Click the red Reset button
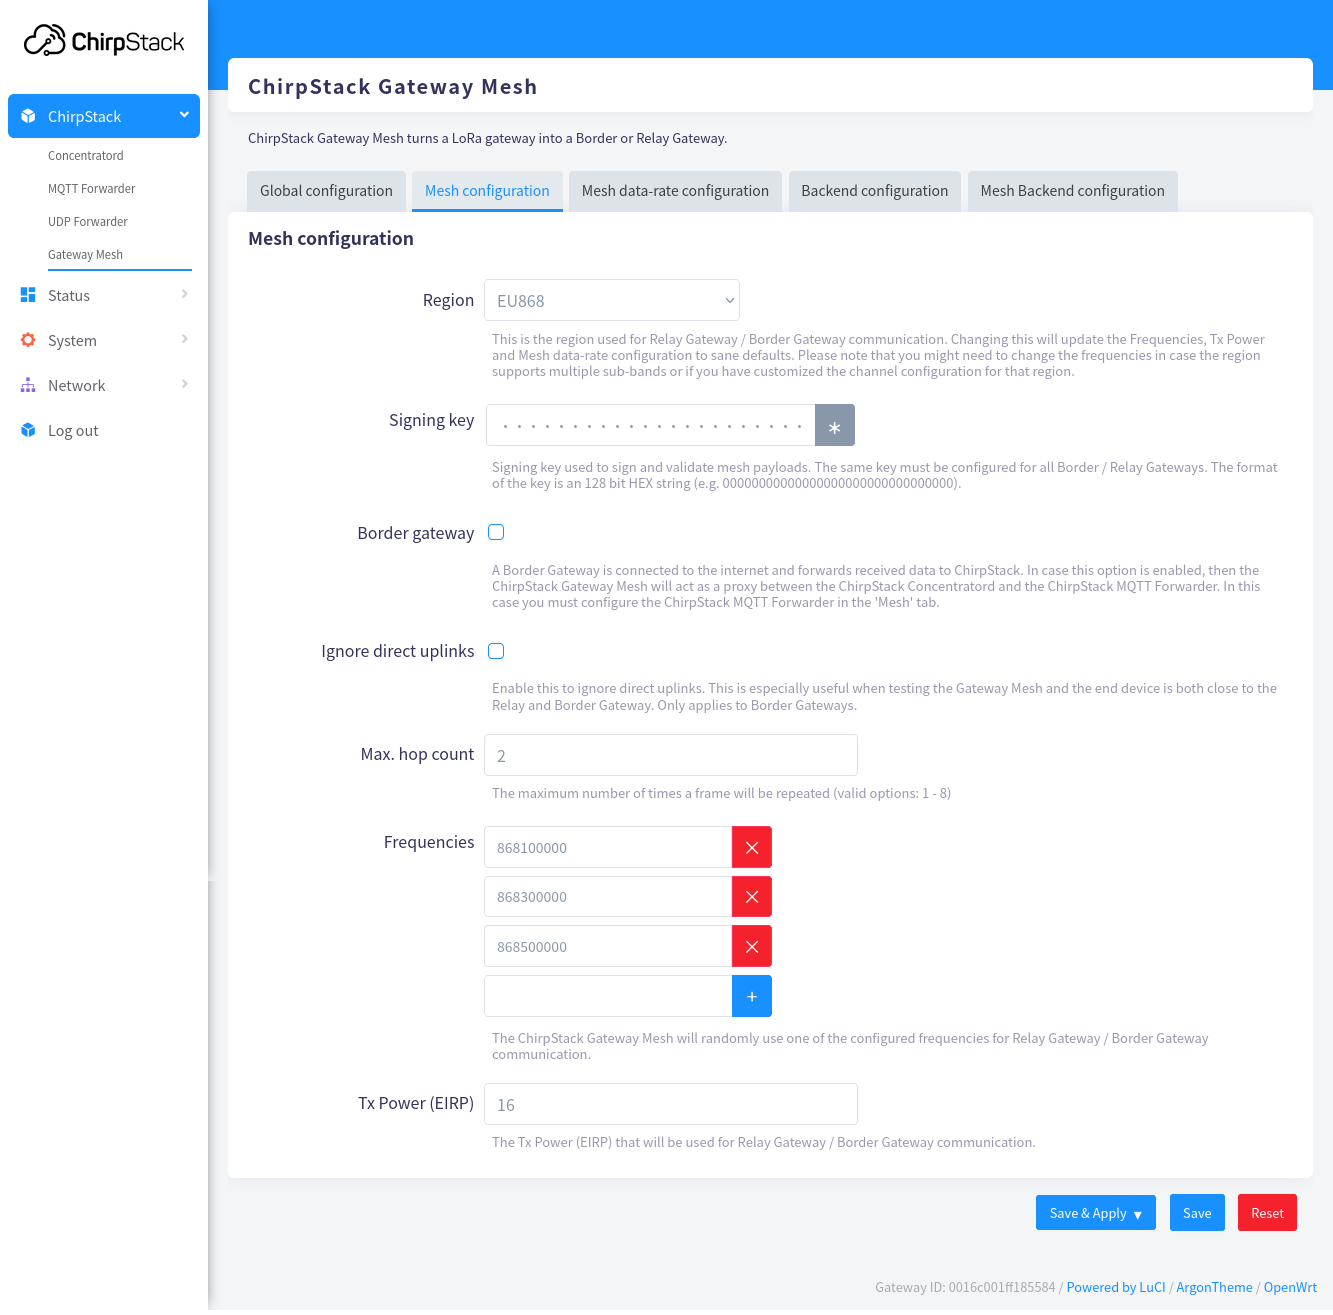Image resolution: width=1333 pixels, height=1315 pixels. tap(1267, 1213)
